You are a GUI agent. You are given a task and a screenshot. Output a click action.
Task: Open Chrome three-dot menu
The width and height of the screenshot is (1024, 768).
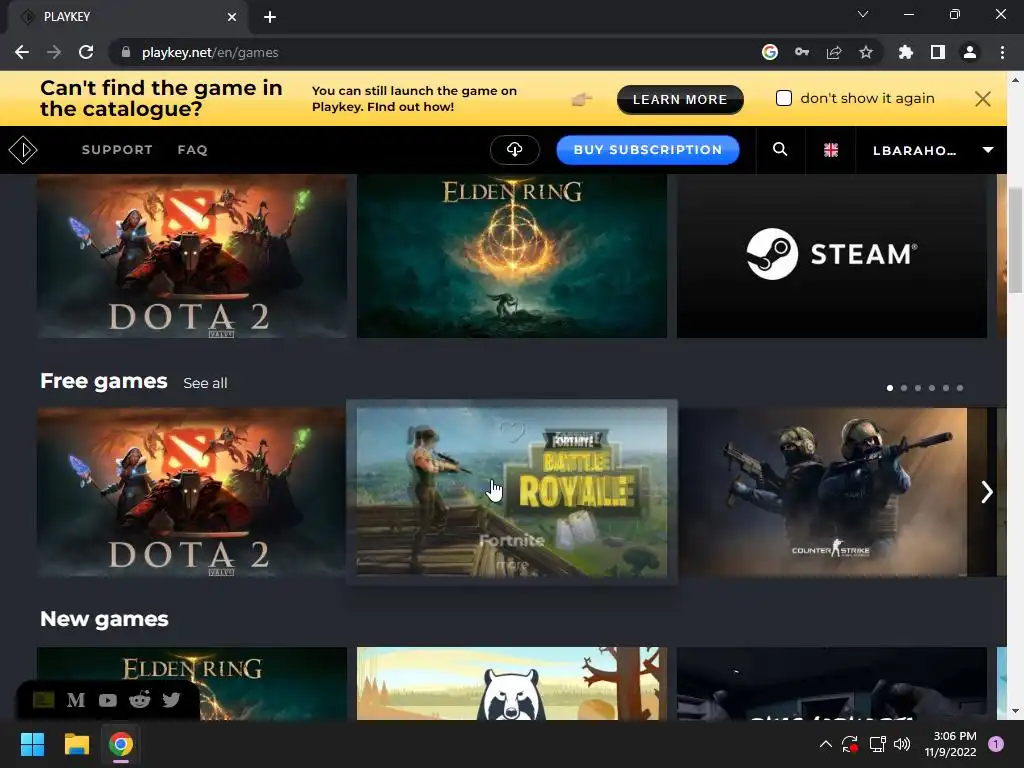point(1002,52)
